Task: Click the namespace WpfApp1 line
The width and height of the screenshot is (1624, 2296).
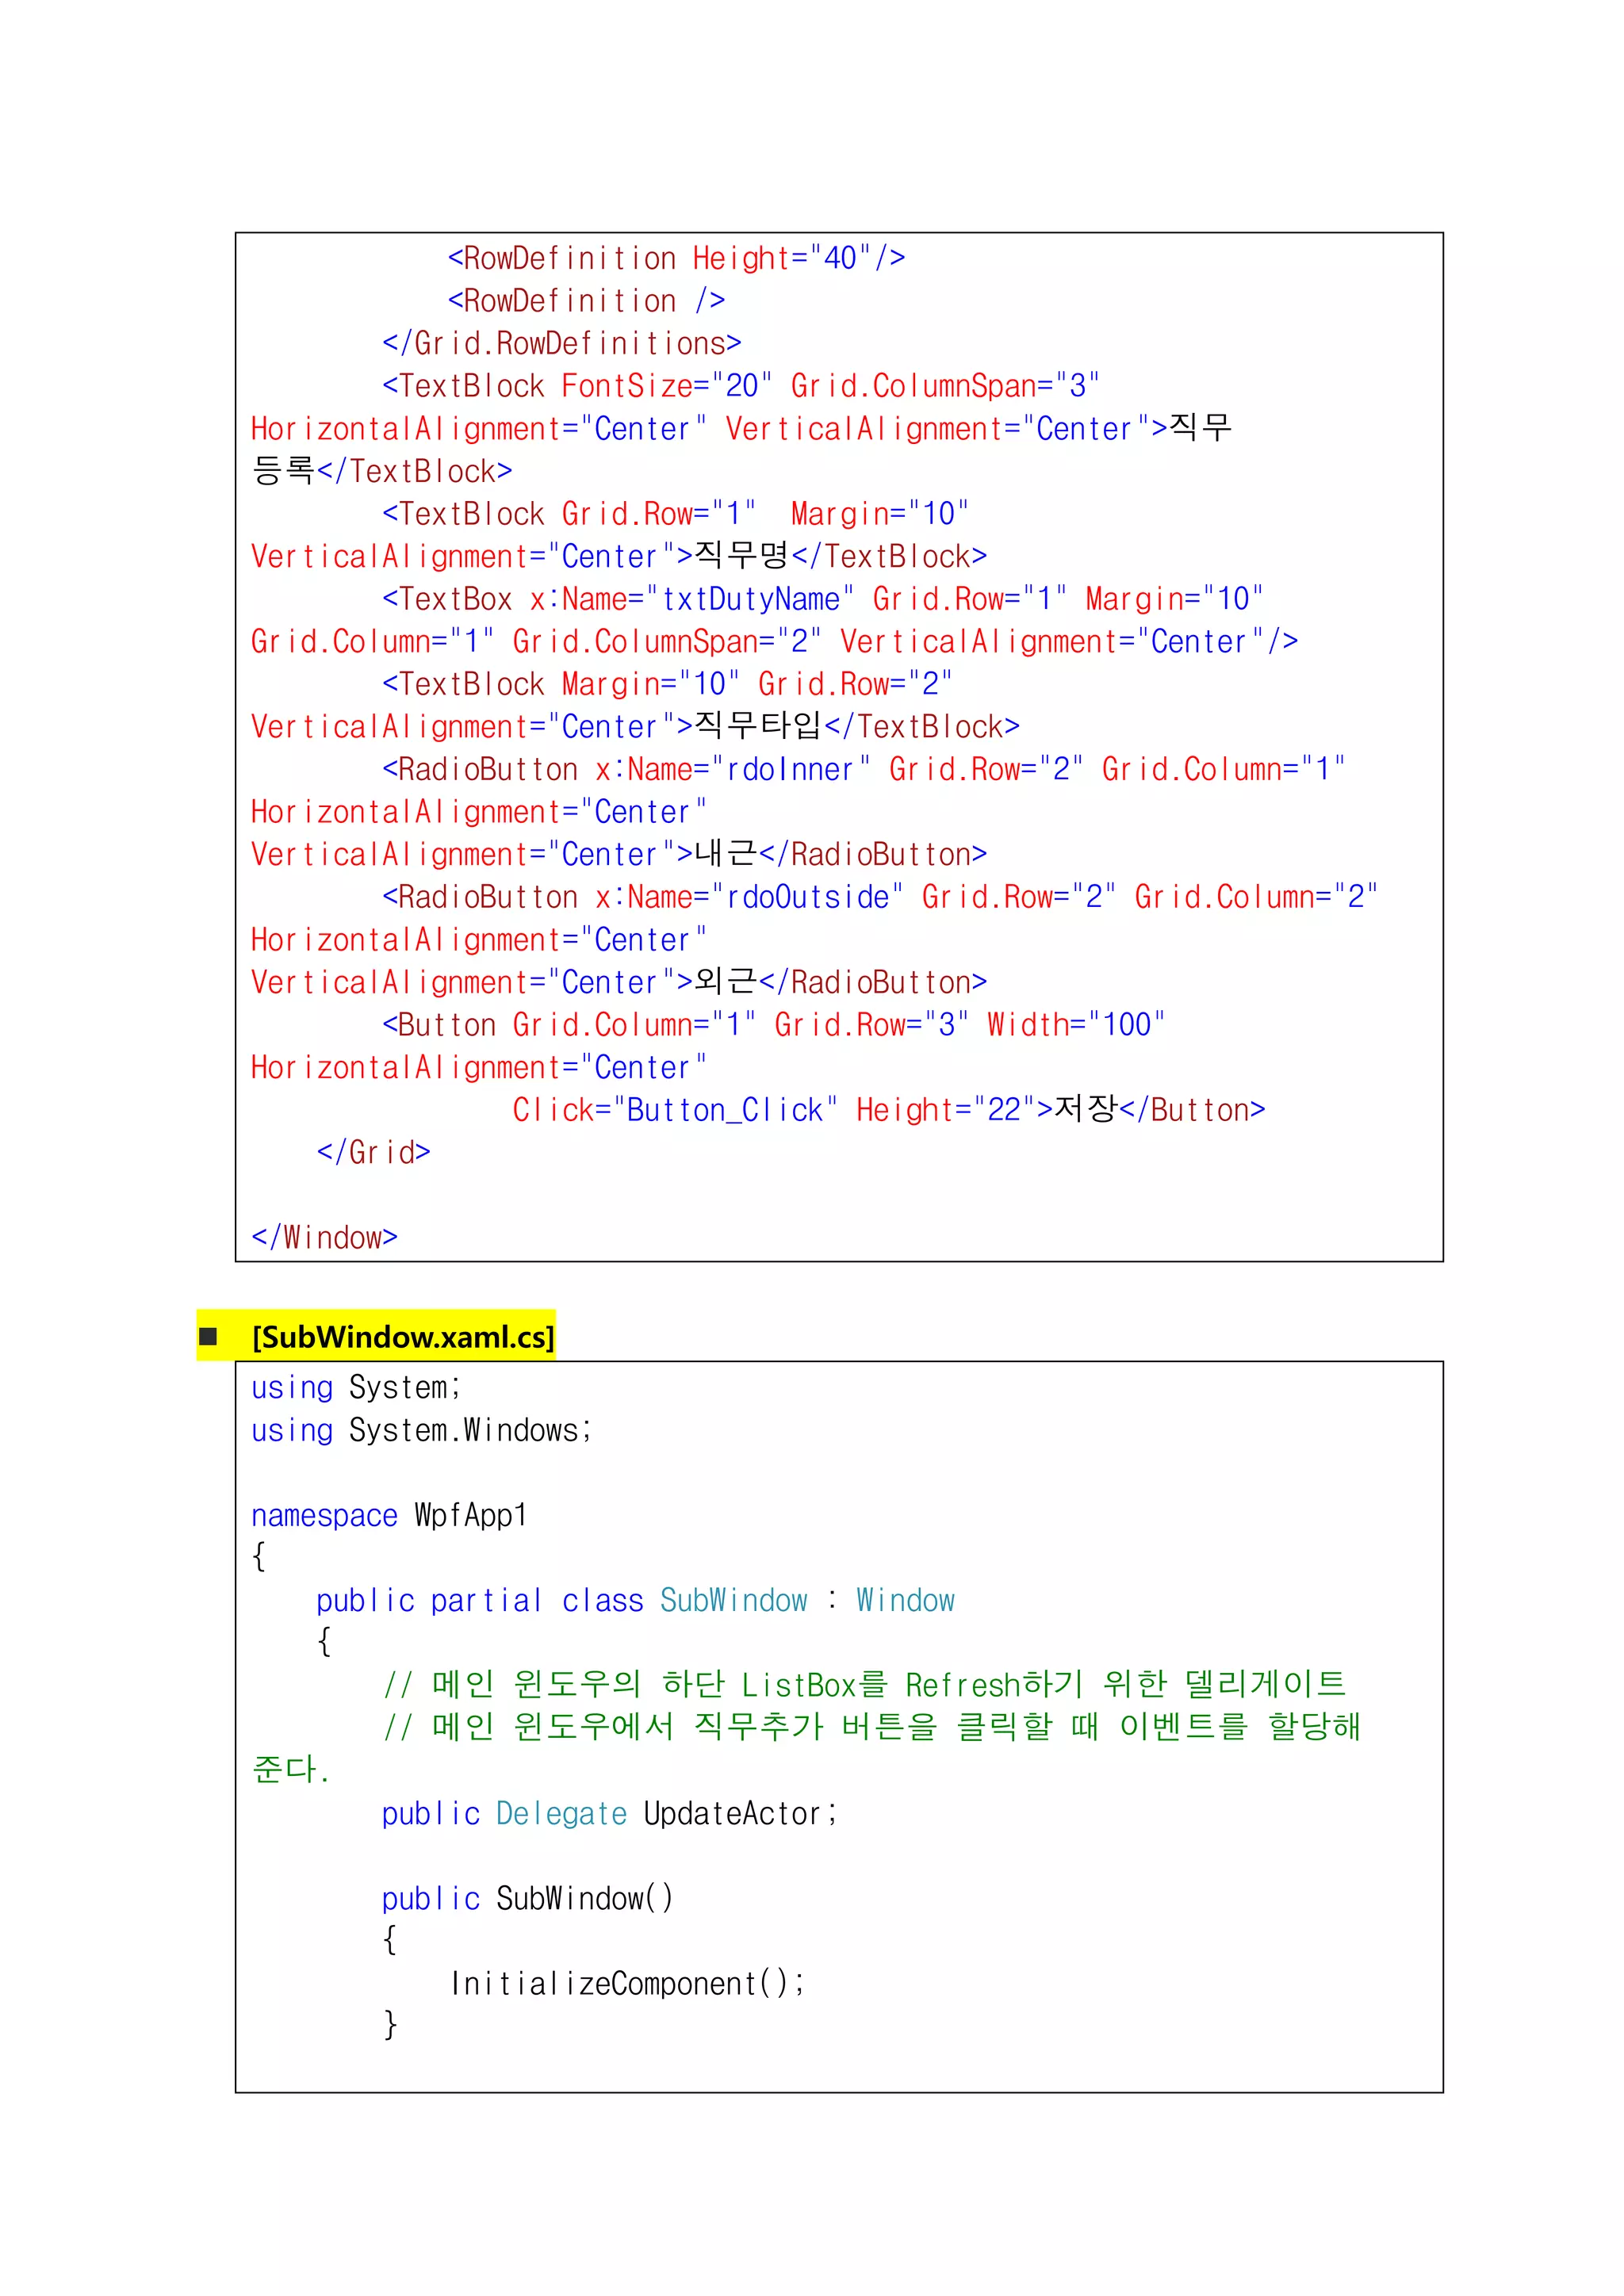Action: click(389, 1516)
